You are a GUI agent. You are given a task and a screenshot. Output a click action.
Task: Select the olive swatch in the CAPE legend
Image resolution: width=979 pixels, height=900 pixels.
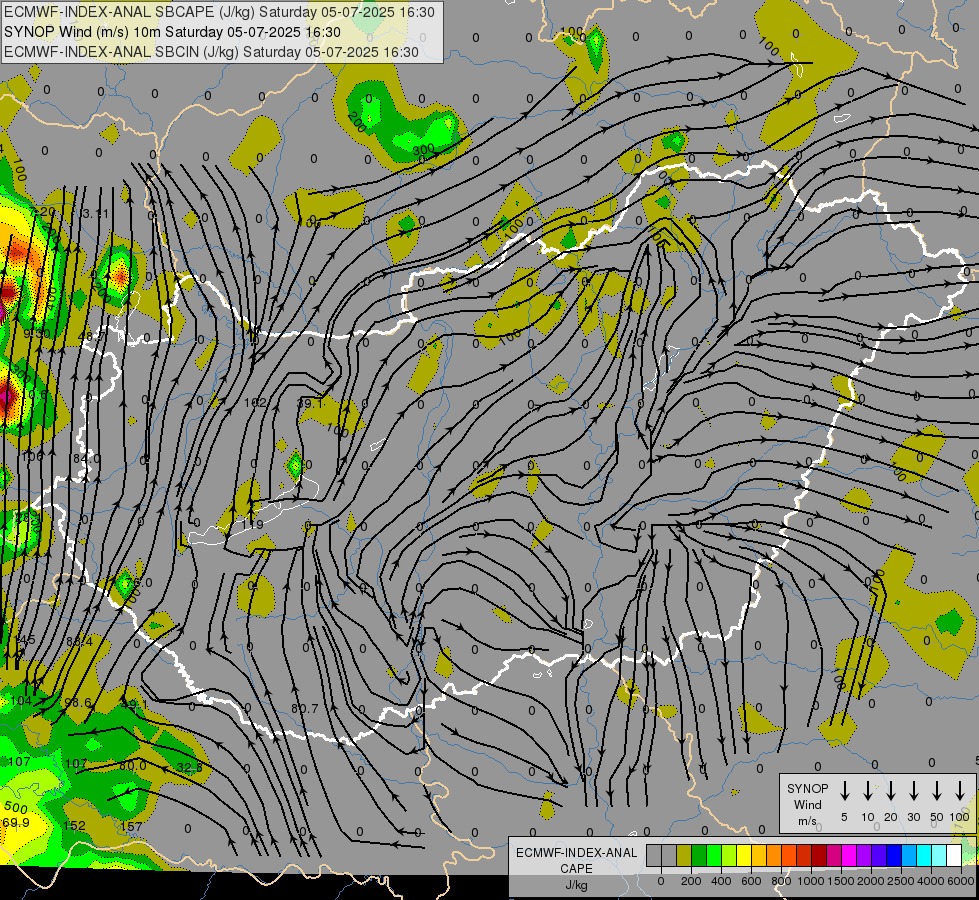pyautogui.click(x=684, y=855)
